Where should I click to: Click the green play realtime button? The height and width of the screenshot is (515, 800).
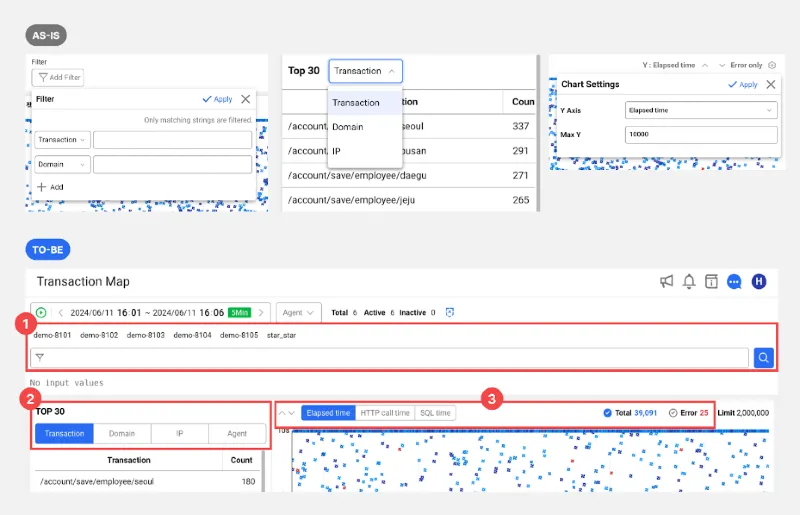tap(41, 312)
